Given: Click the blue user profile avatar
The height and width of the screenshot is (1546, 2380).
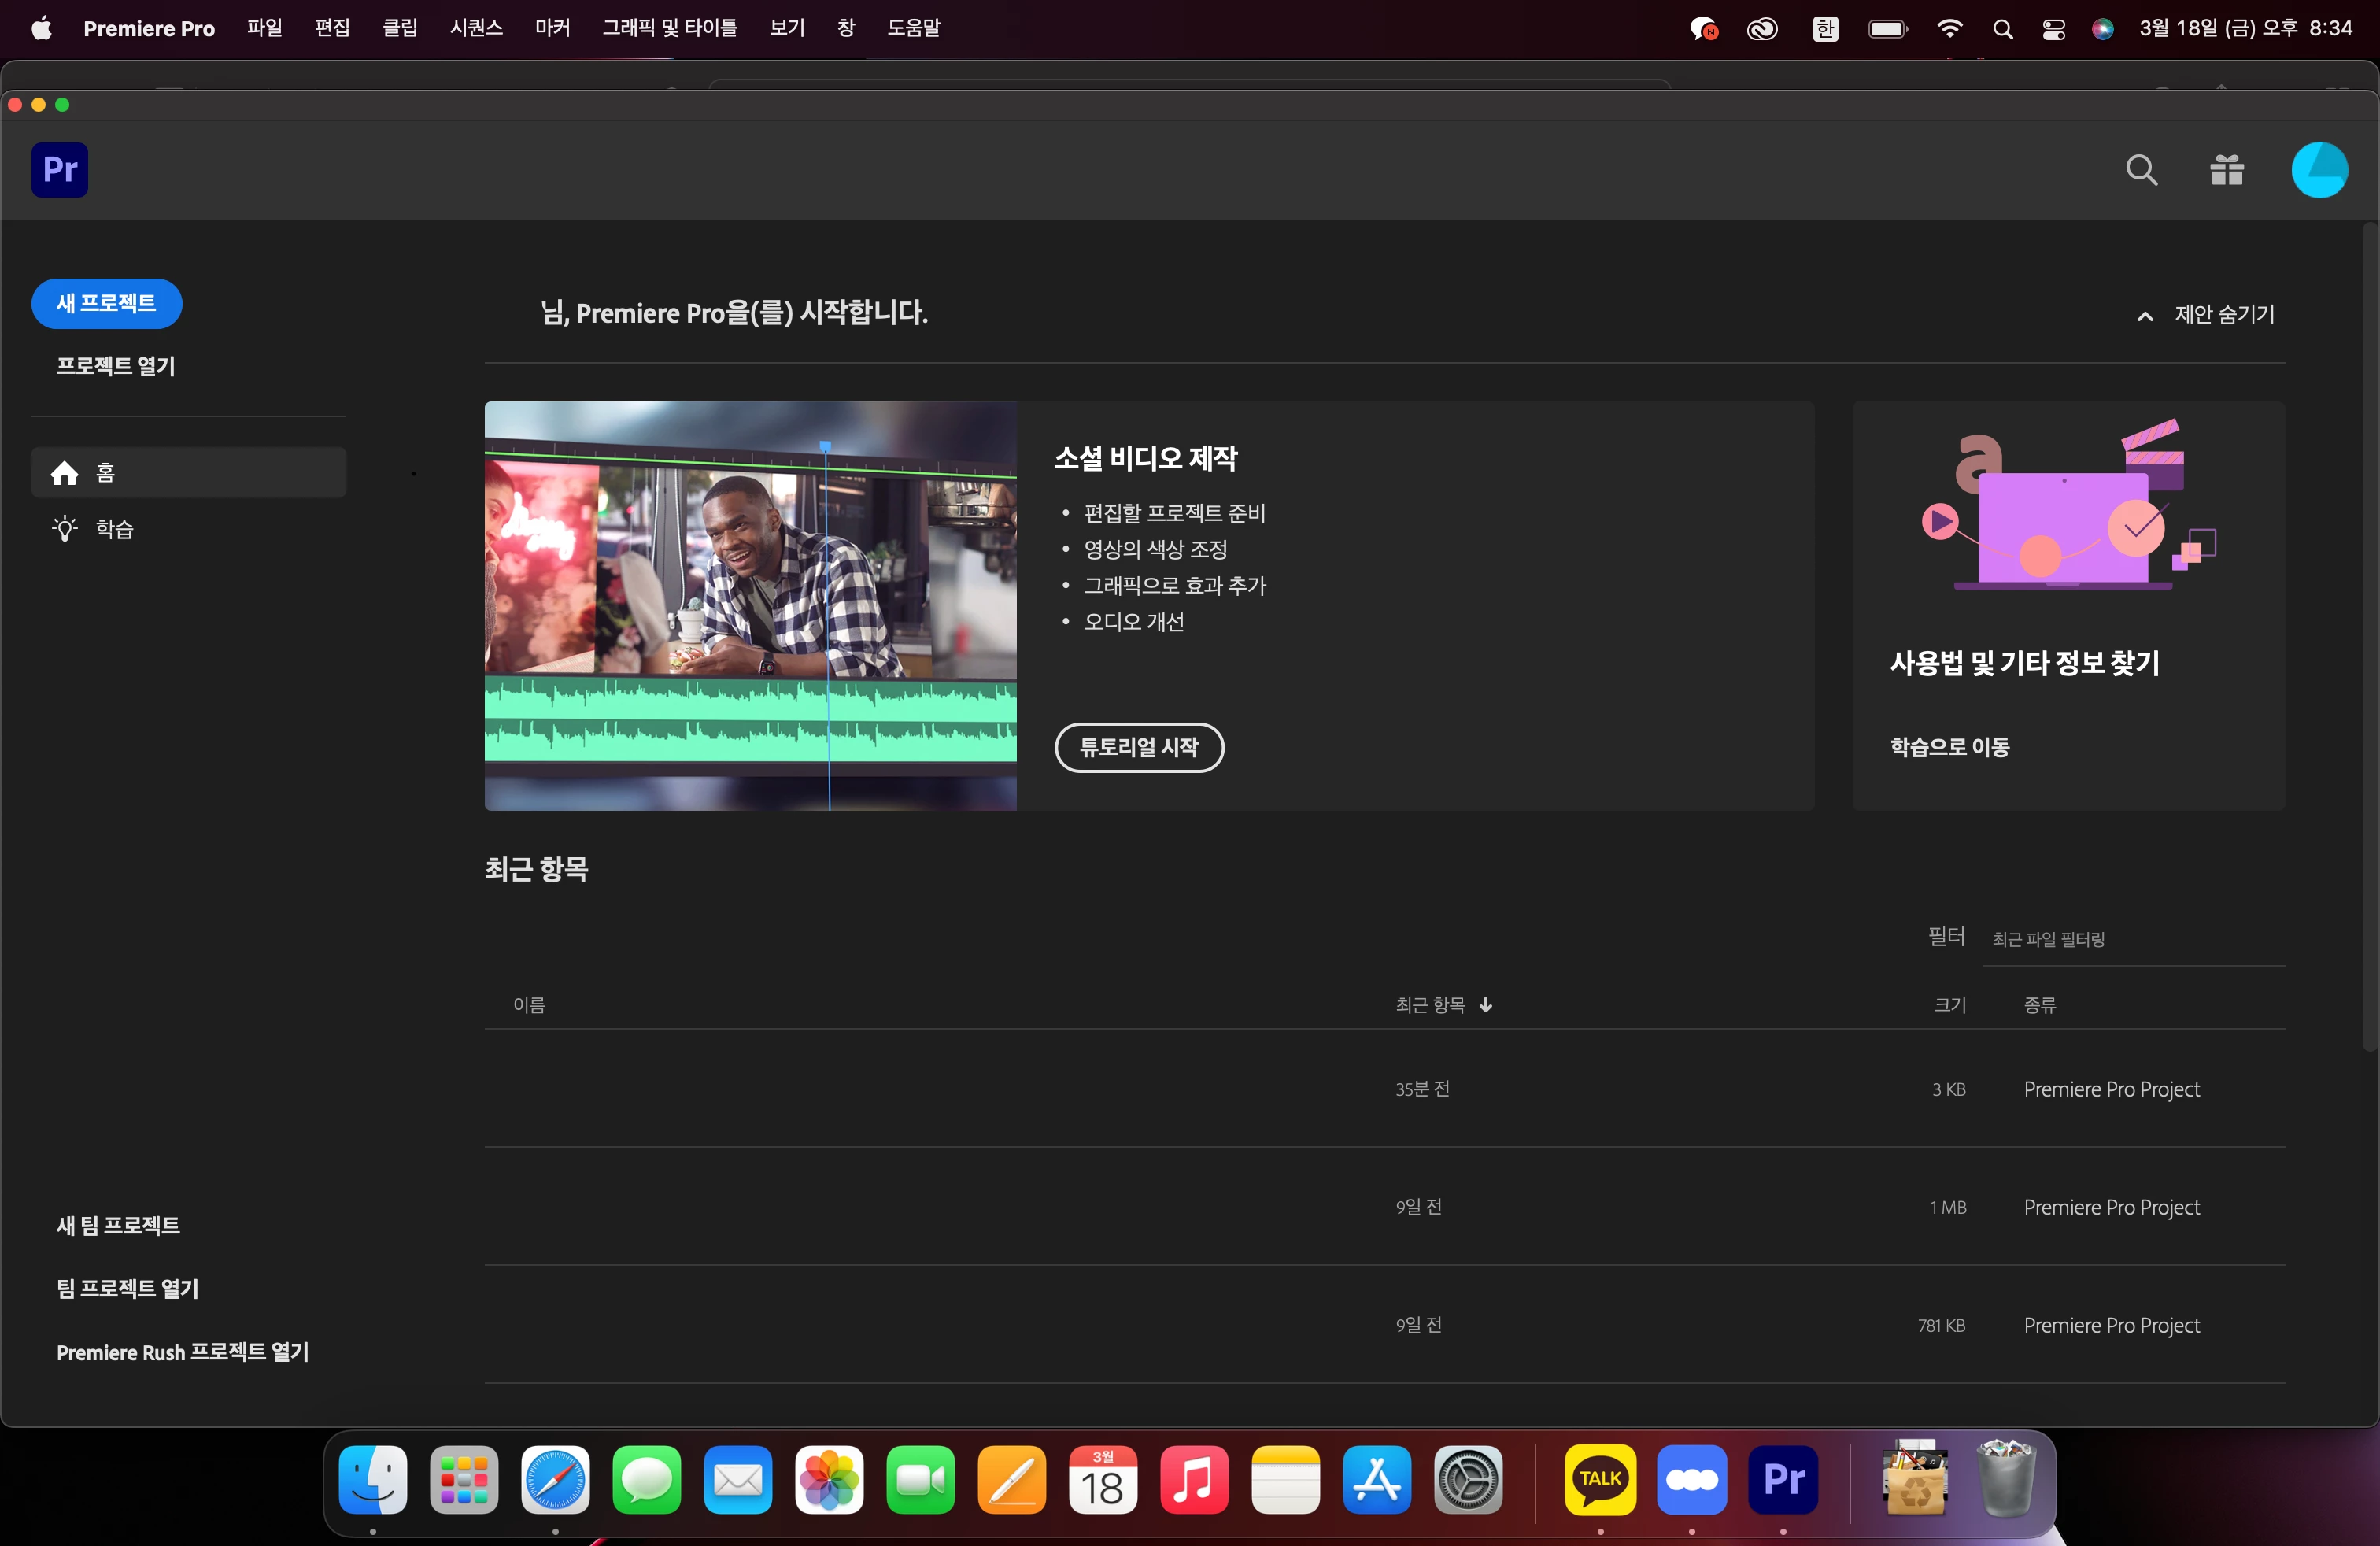Looking at the screenshot, I should click(x=2319, y=170).
